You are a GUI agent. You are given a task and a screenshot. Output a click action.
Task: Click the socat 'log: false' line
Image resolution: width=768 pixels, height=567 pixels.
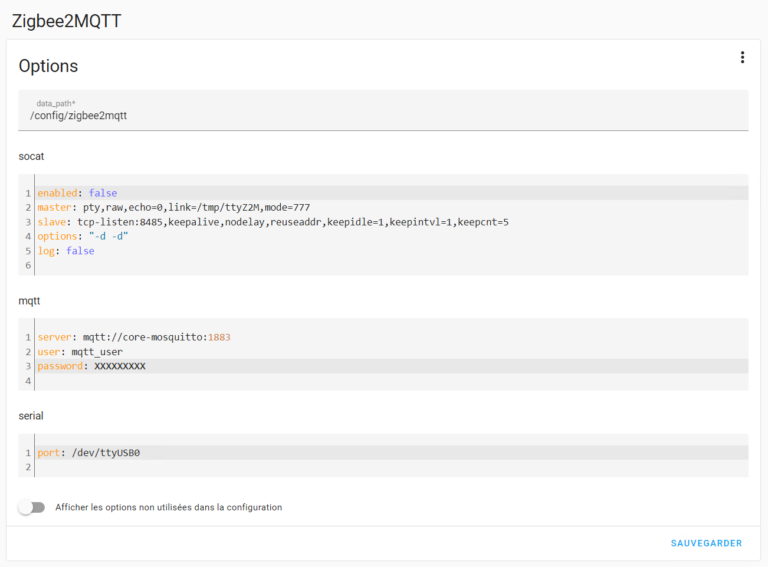[66, 251]
